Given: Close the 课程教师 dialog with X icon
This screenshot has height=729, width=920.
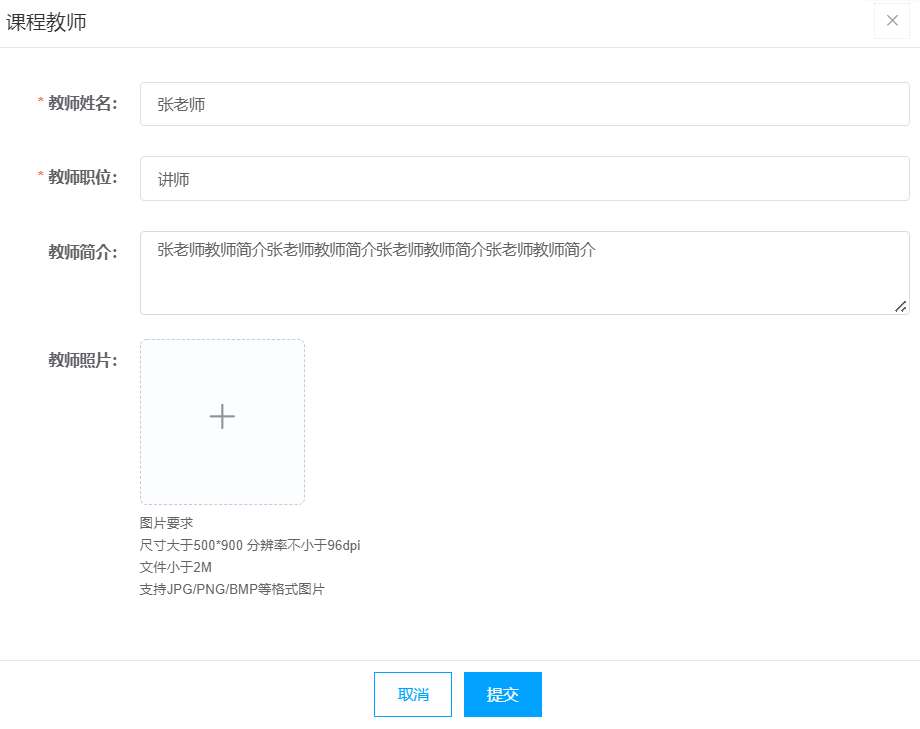Looking at the screenshot, I should click(x=892, y=21).
